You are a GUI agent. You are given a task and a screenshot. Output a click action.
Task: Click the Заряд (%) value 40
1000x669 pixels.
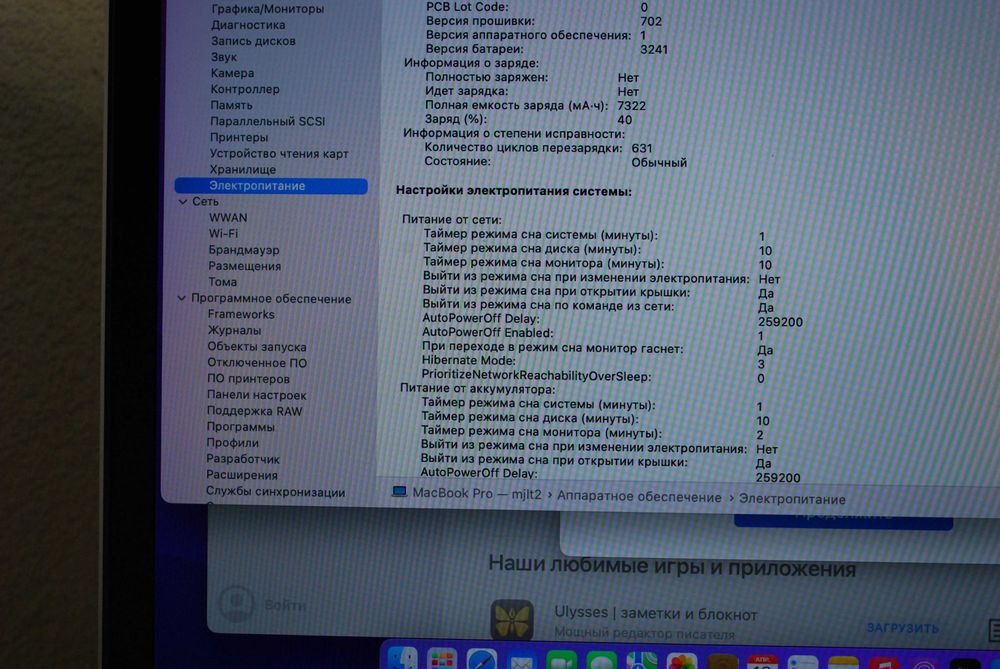pyautogui.click(x=624, y=120)
